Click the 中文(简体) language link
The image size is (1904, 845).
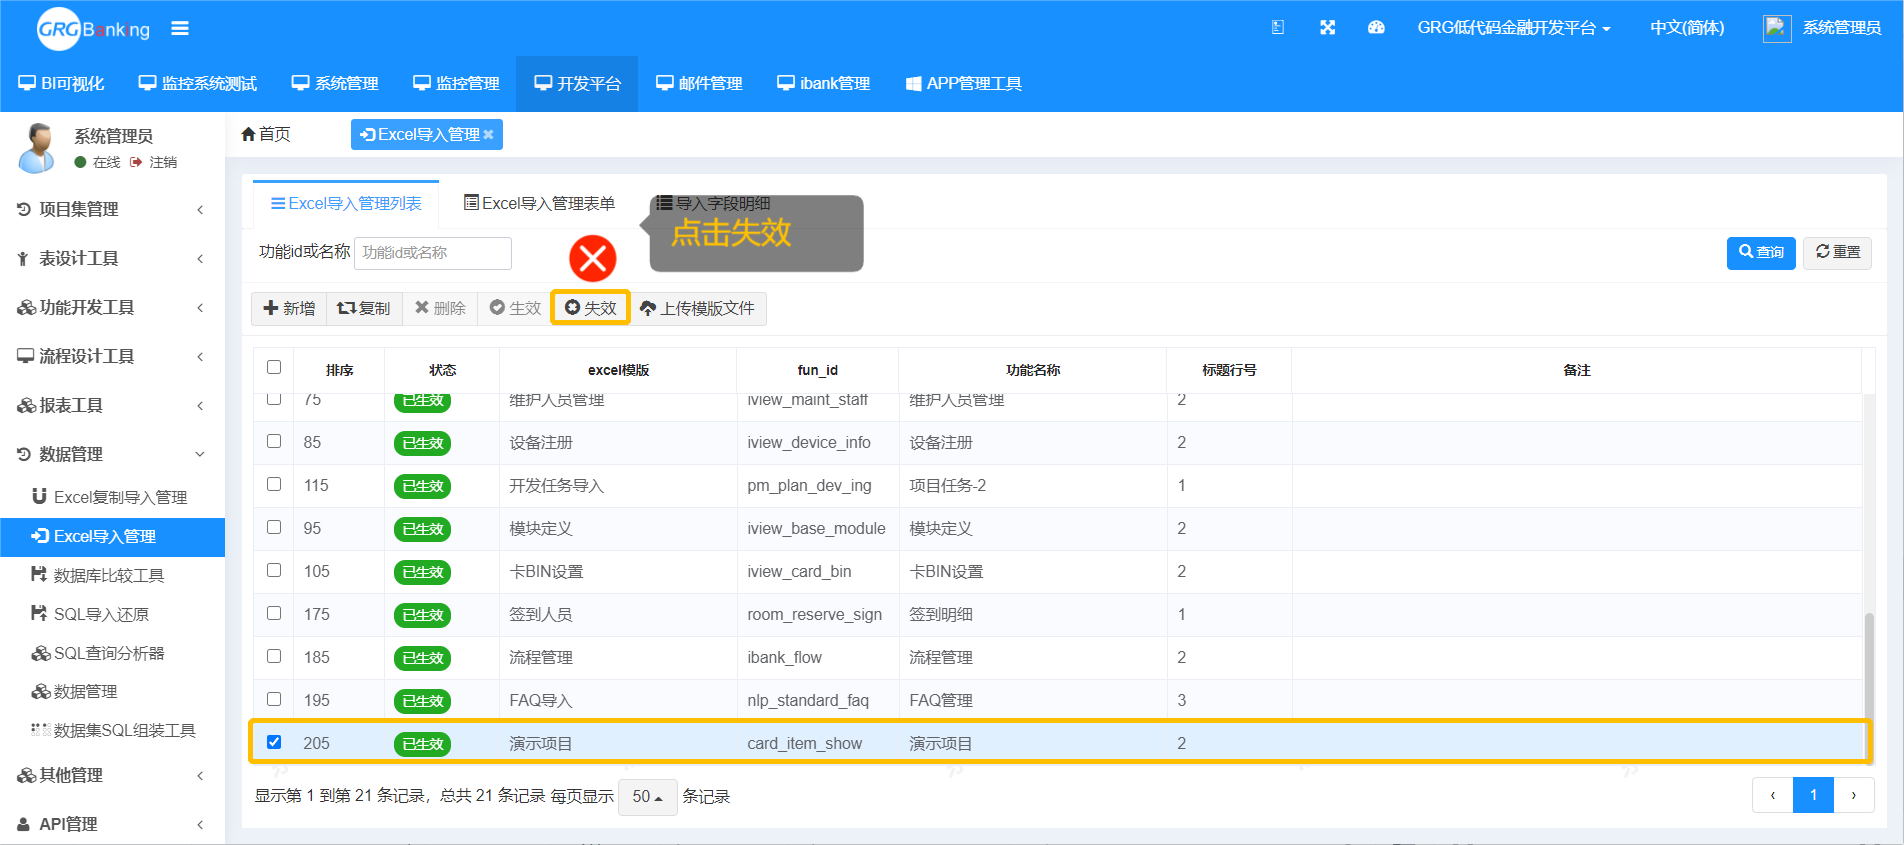click(1687, 28)
